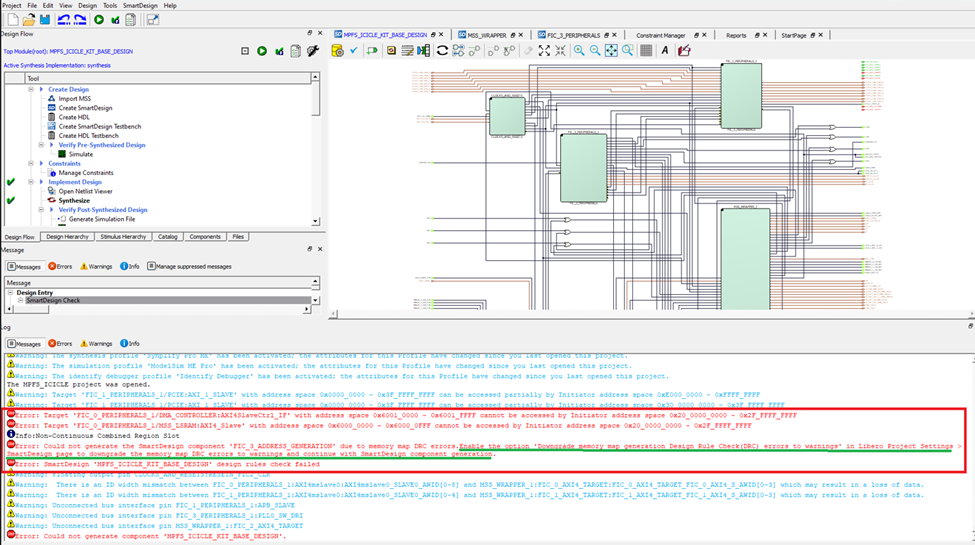Select the Catalog tab

click(167, 236)
